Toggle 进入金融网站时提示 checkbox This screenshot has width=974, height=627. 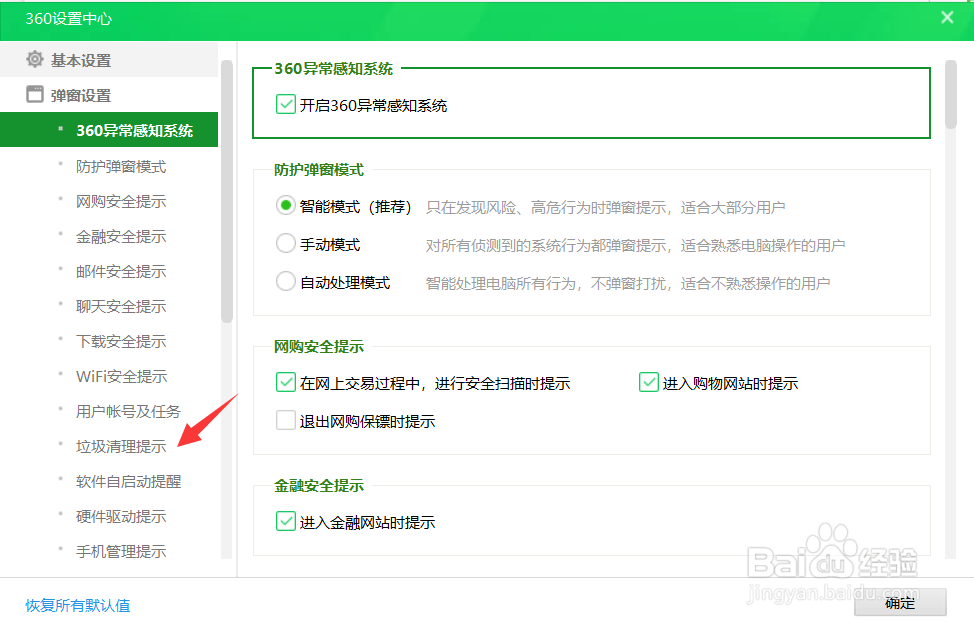click(285, 521)
